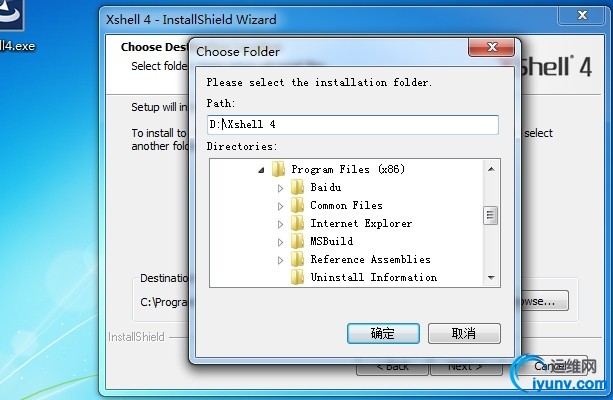Click the scrollbar down arrow in Directories

[x=491, y=278]
